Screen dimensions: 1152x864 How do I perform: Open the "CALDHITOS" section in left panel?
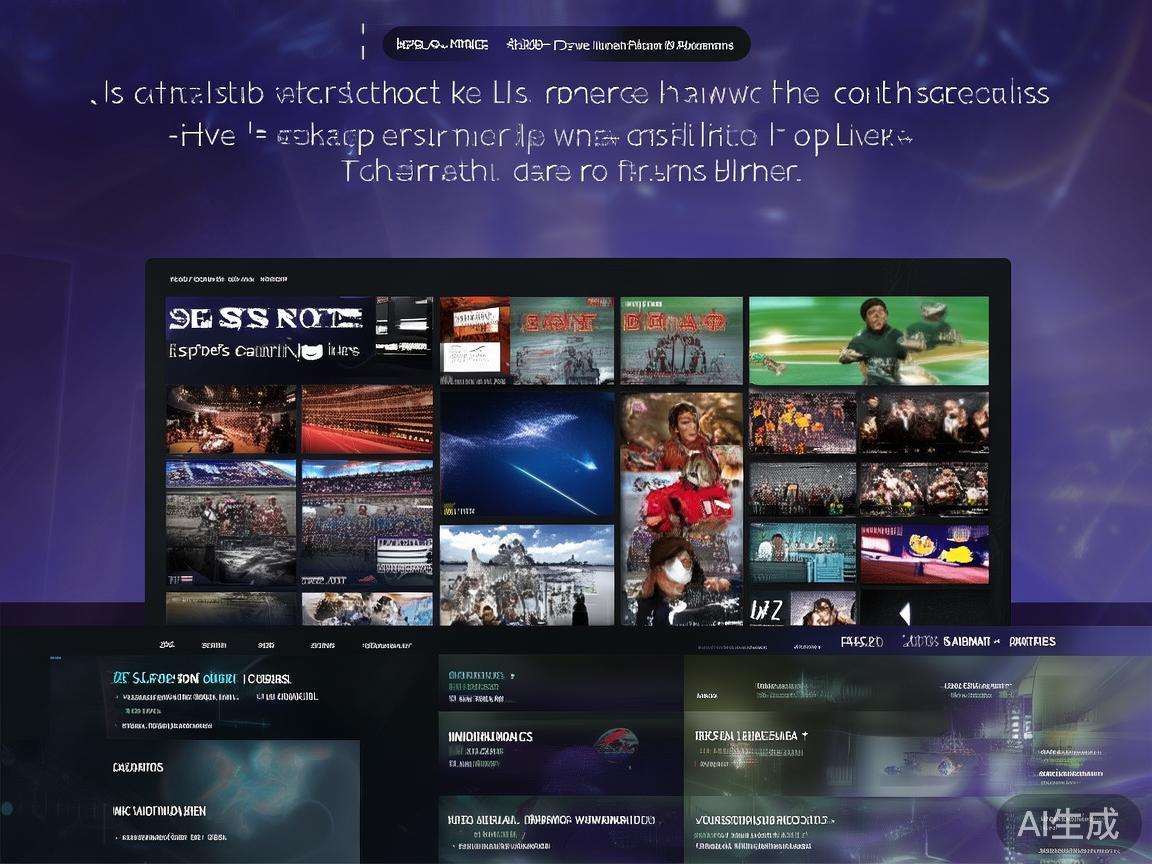138,767
